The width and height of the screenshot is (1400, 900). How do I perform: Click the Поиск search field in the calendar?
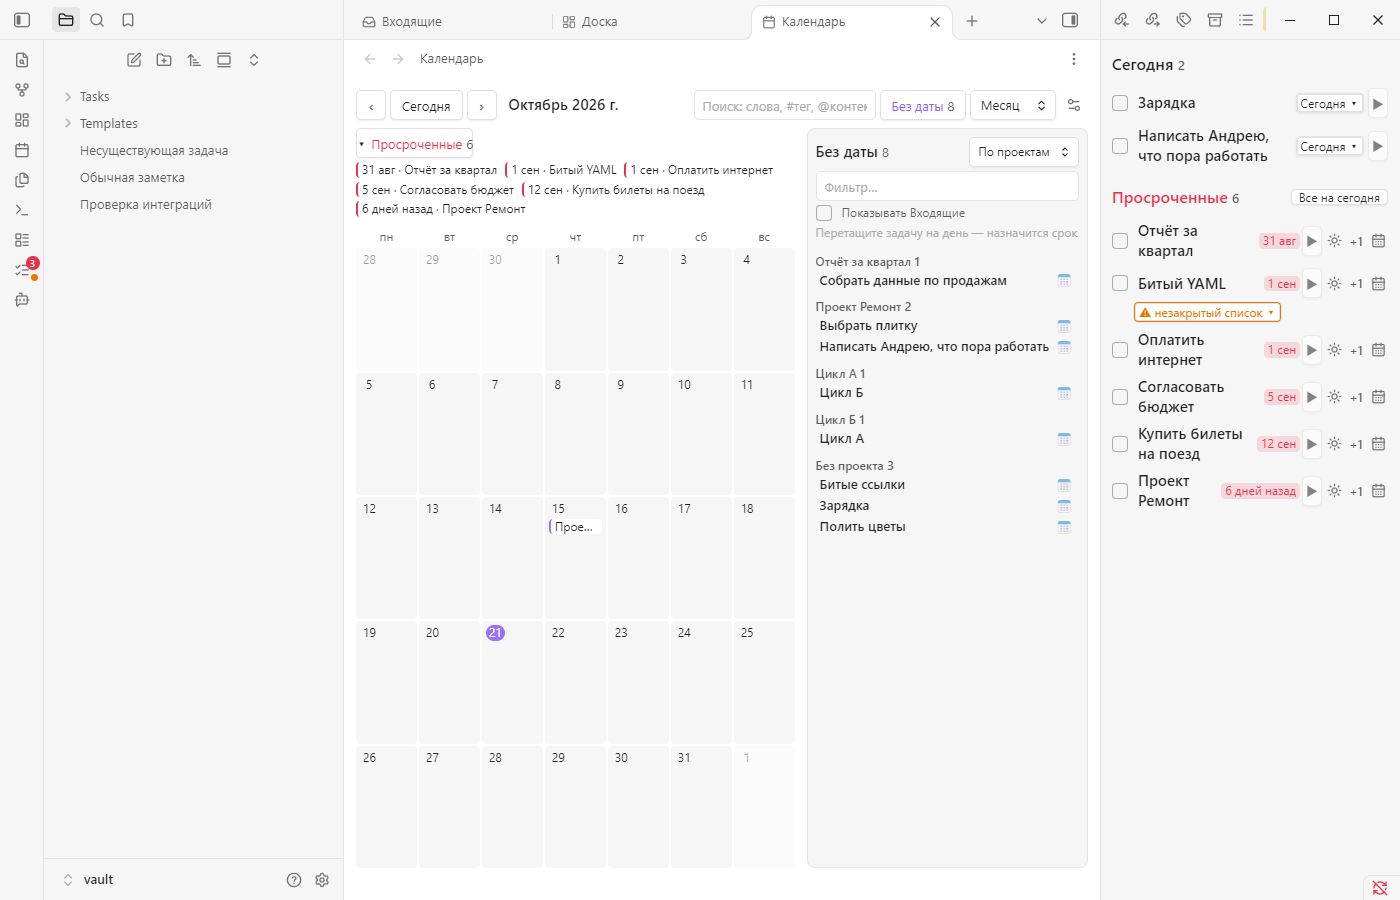pyautogui.click(x=785, y=106)
